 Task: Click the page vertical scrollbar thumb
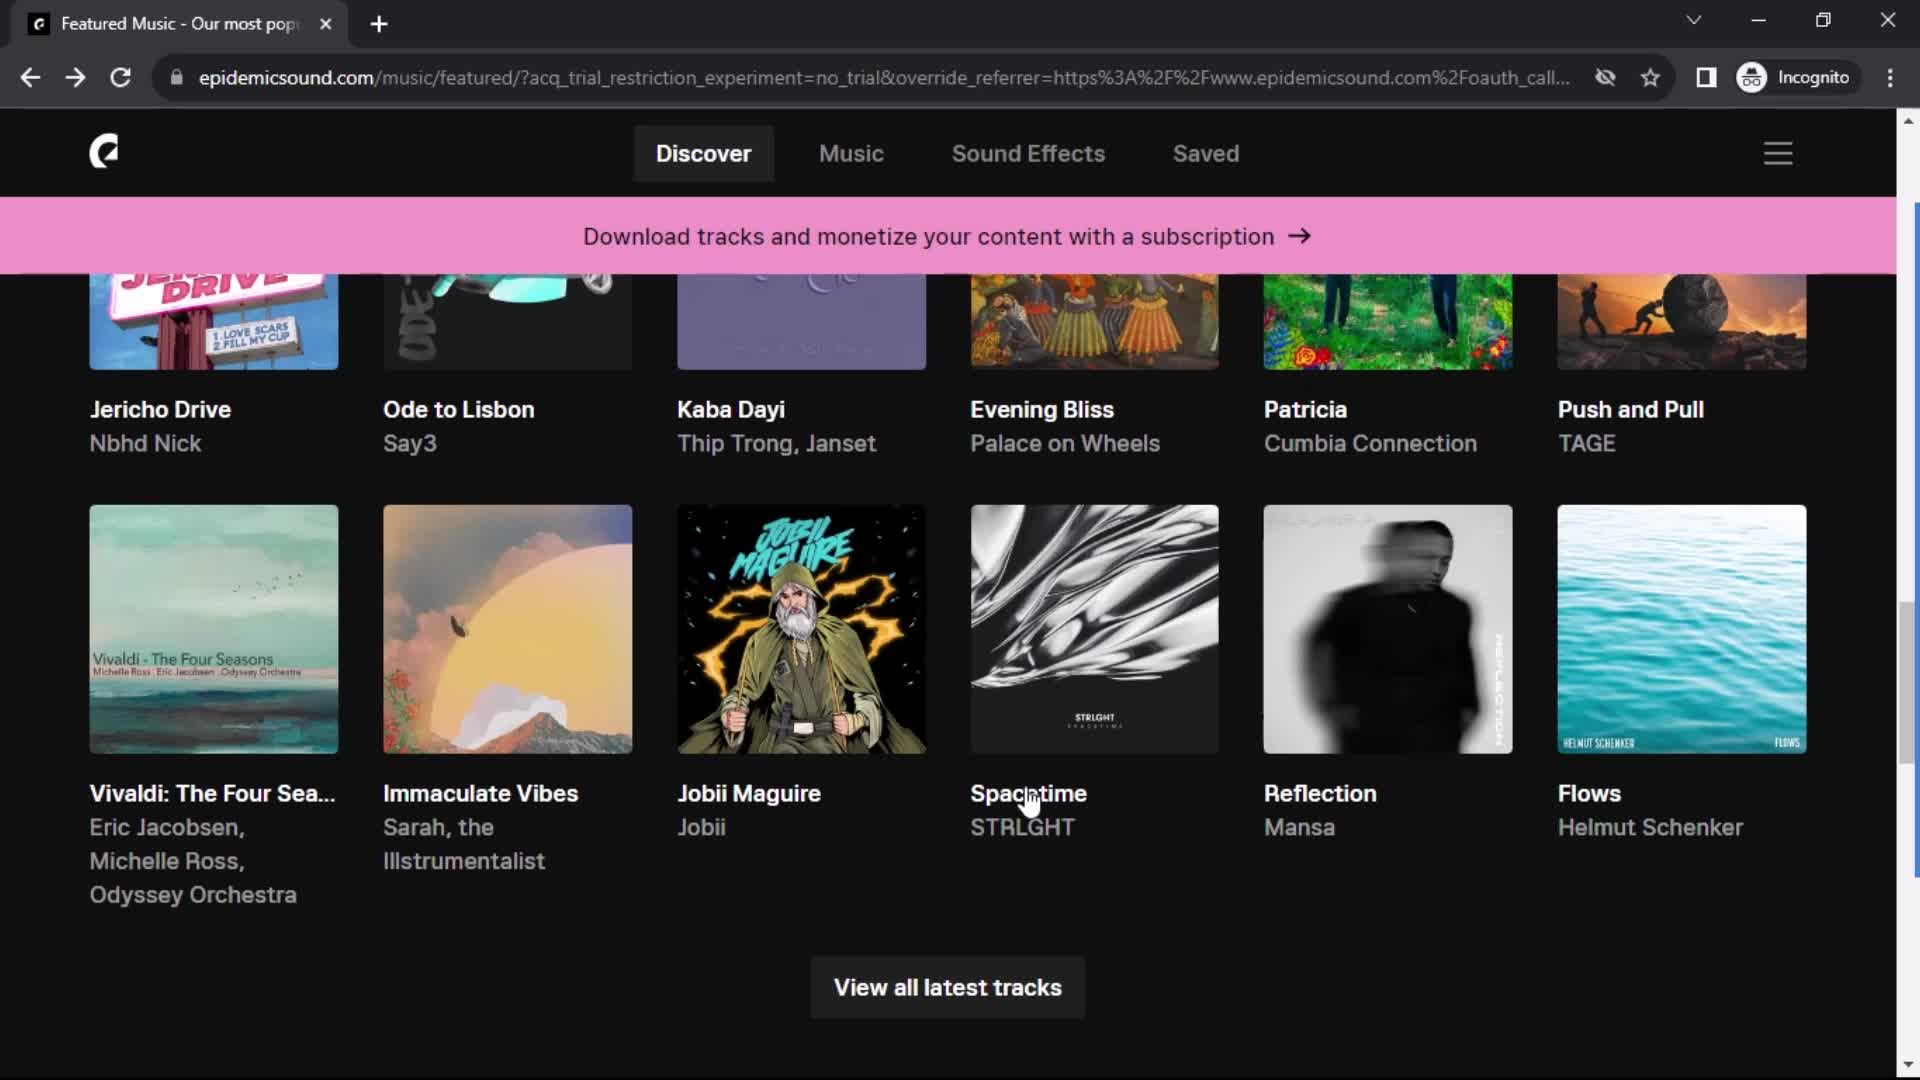(x=1907, y=683)
